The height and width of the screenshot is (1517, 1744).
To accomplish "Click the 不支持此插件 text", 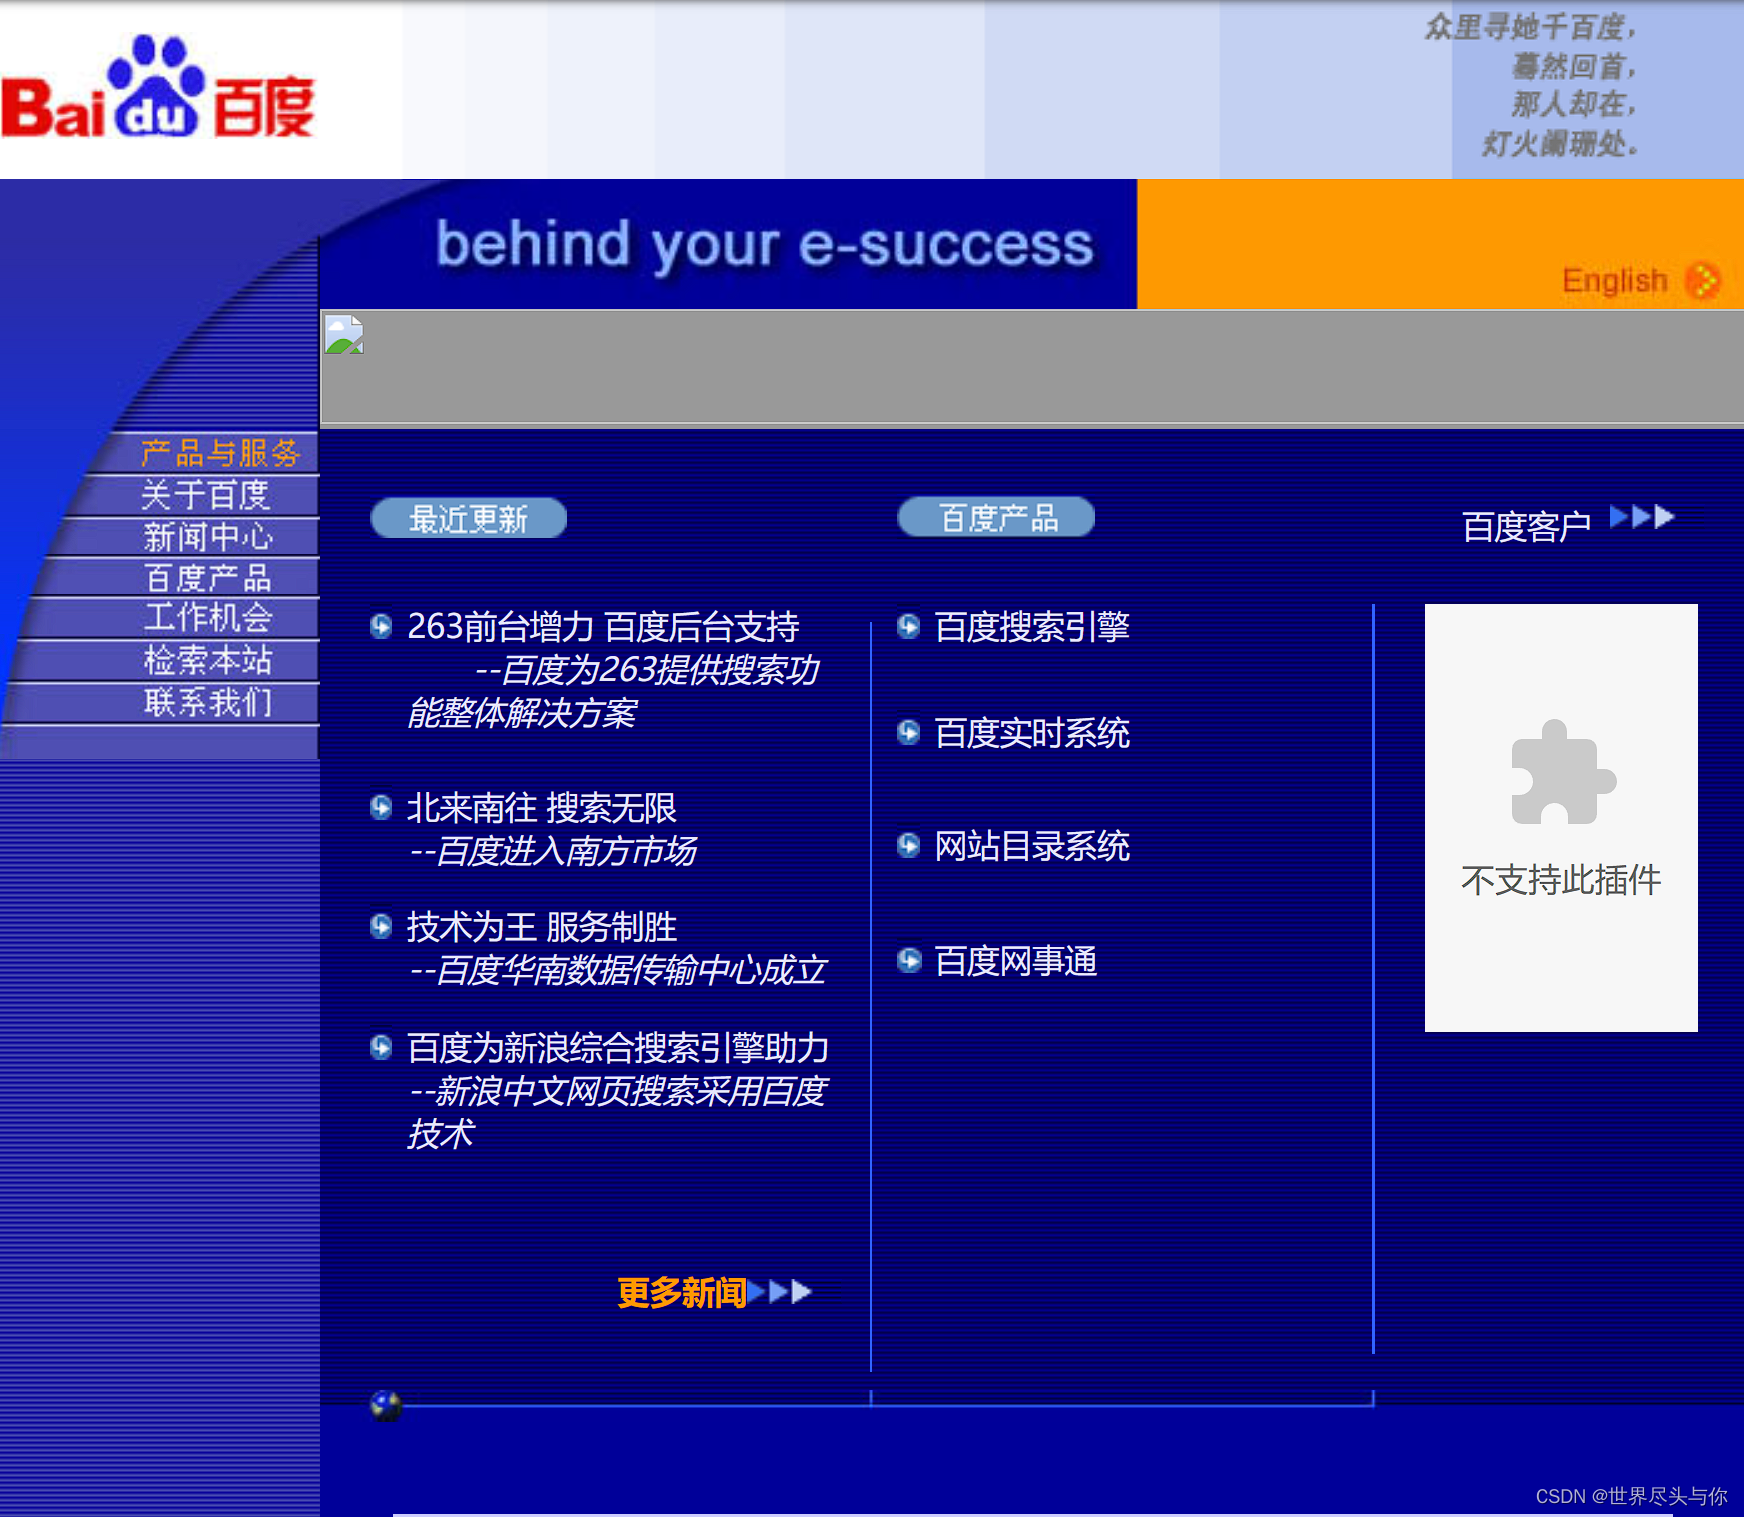I will [x=1561, y=880].
